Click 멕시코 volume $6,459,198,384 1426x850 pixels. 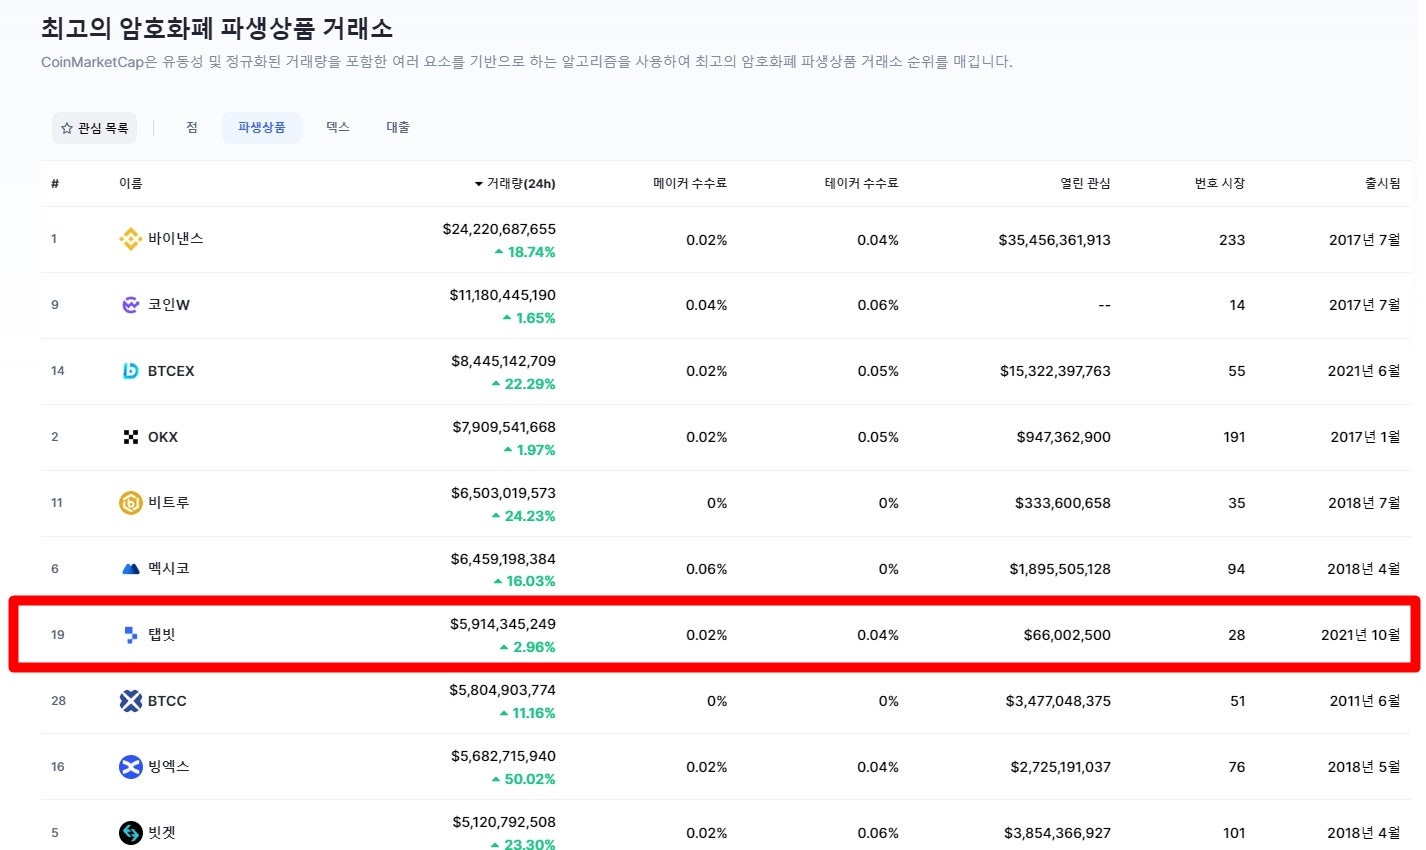tap(503, 559)
